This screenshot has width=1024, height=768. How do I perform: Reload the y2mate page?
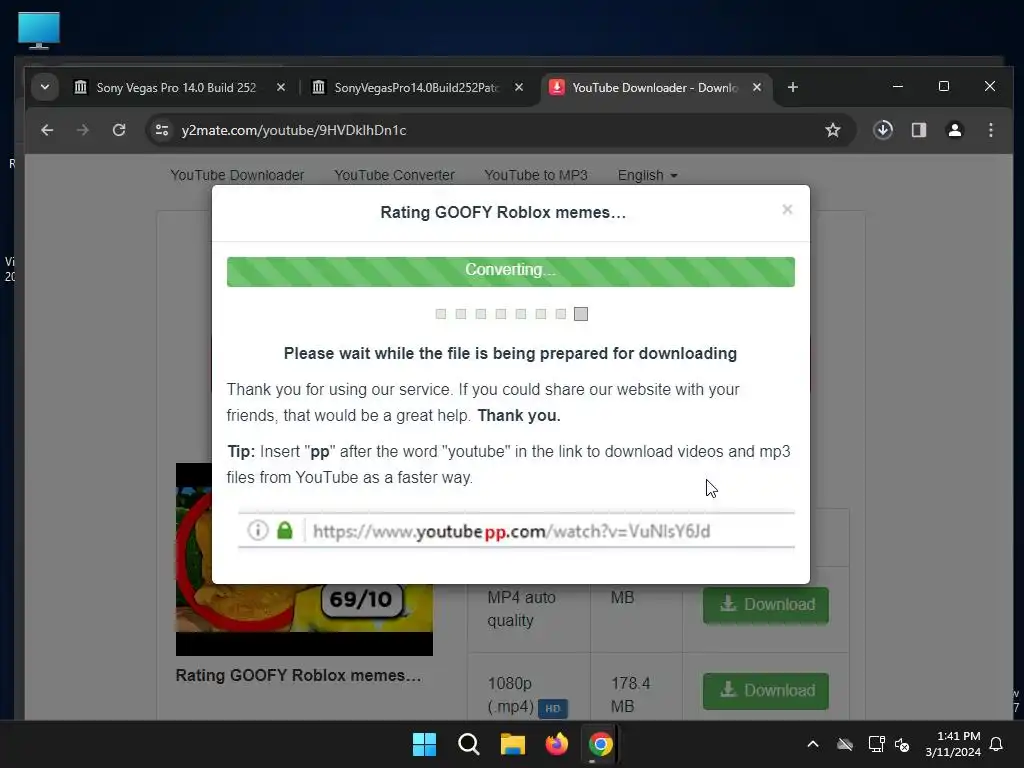119,130
